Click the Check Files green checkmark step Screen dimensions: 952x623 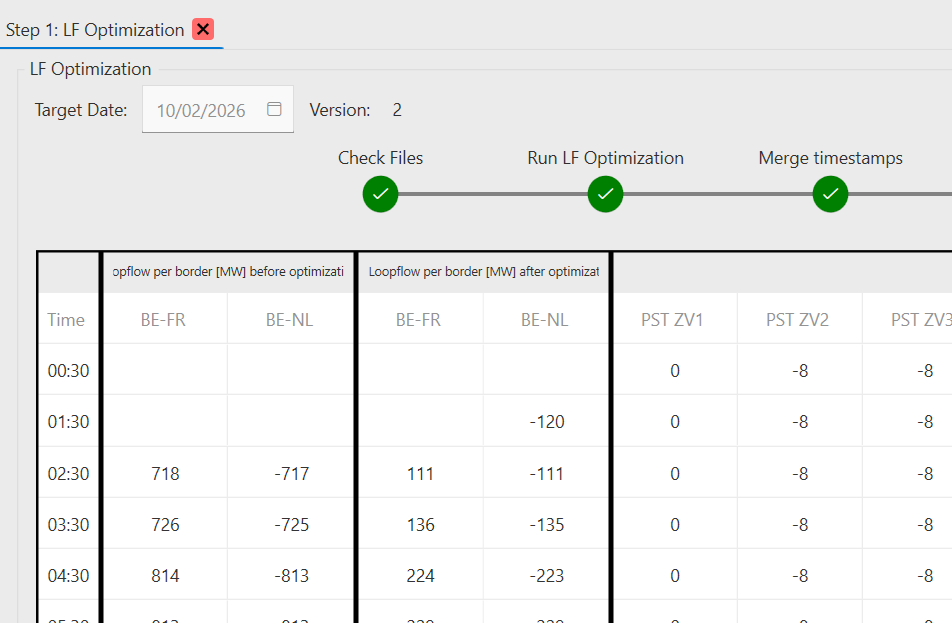(x=380, y=194)
